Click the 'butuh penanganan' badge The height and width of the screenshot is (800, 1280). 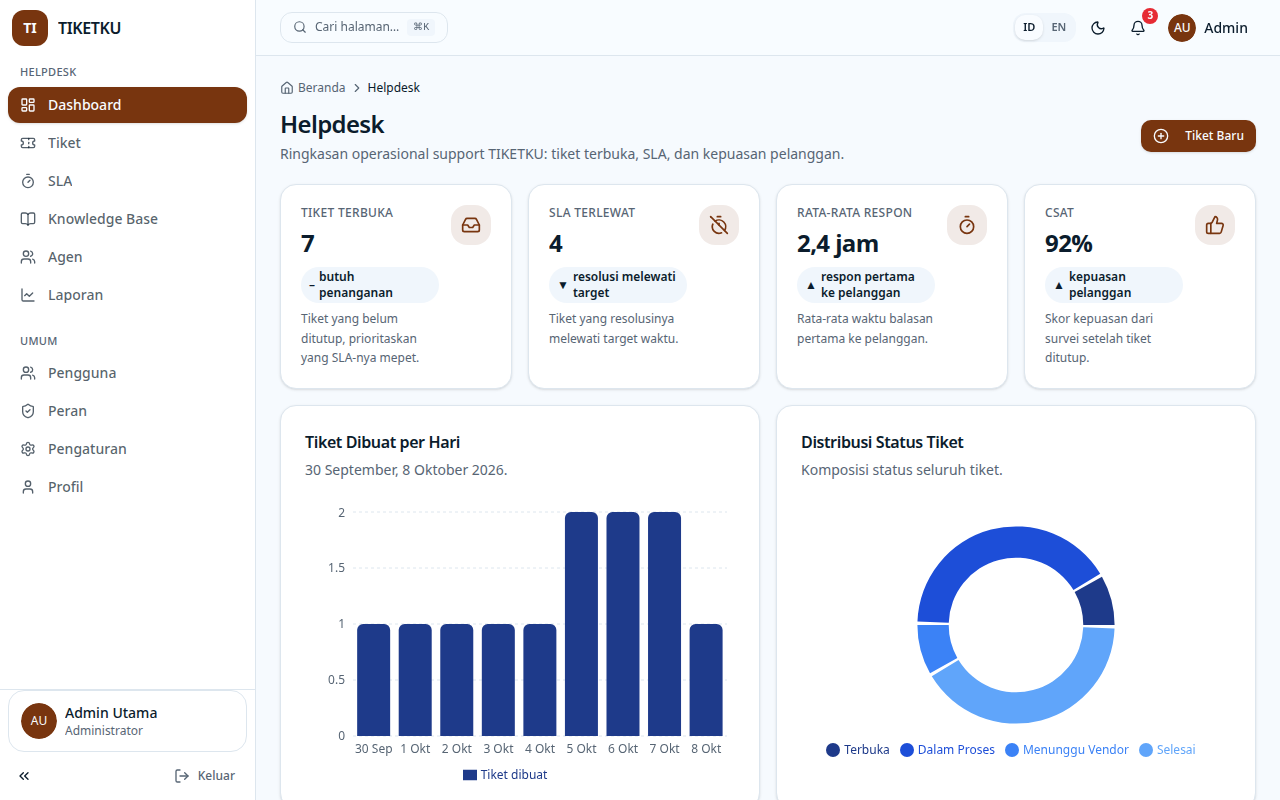click(x=370, y=285)
